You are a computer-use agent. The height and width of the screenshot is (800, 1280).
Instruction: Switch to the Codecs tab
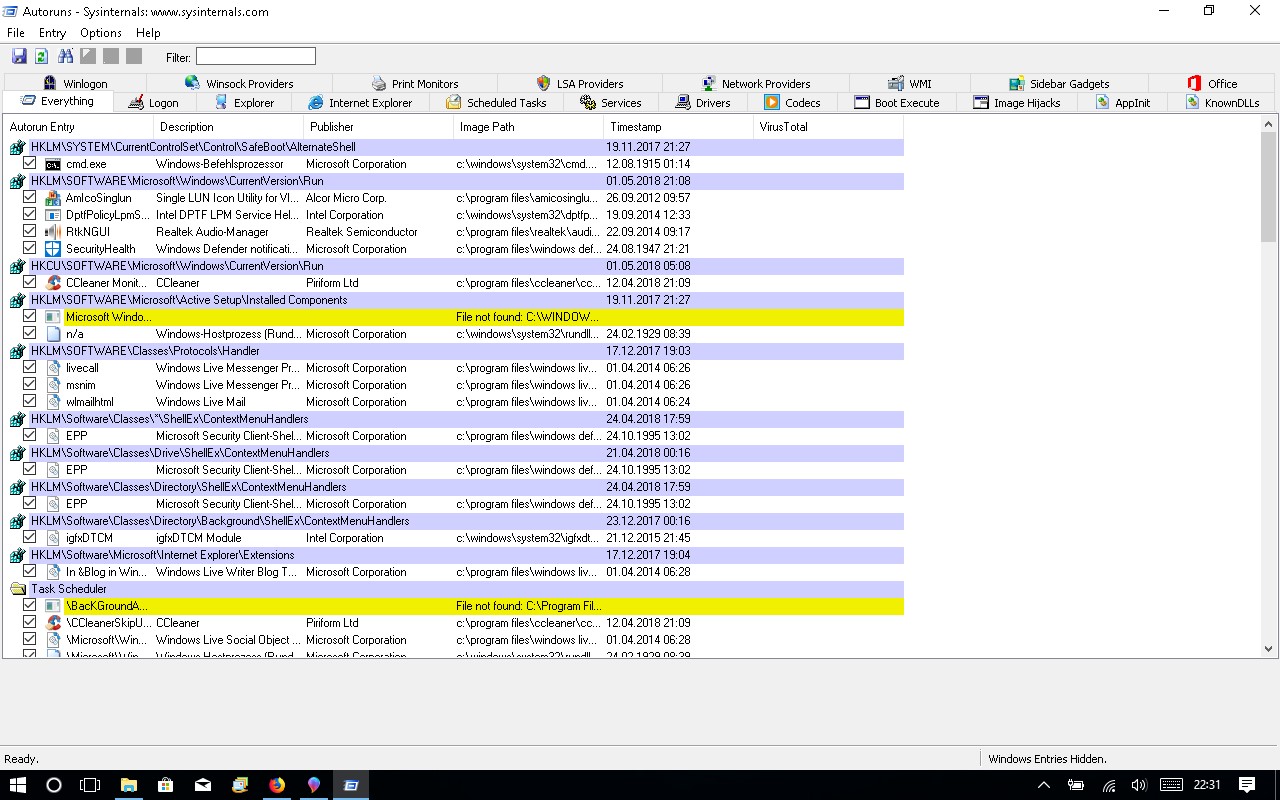click(792, 103)
